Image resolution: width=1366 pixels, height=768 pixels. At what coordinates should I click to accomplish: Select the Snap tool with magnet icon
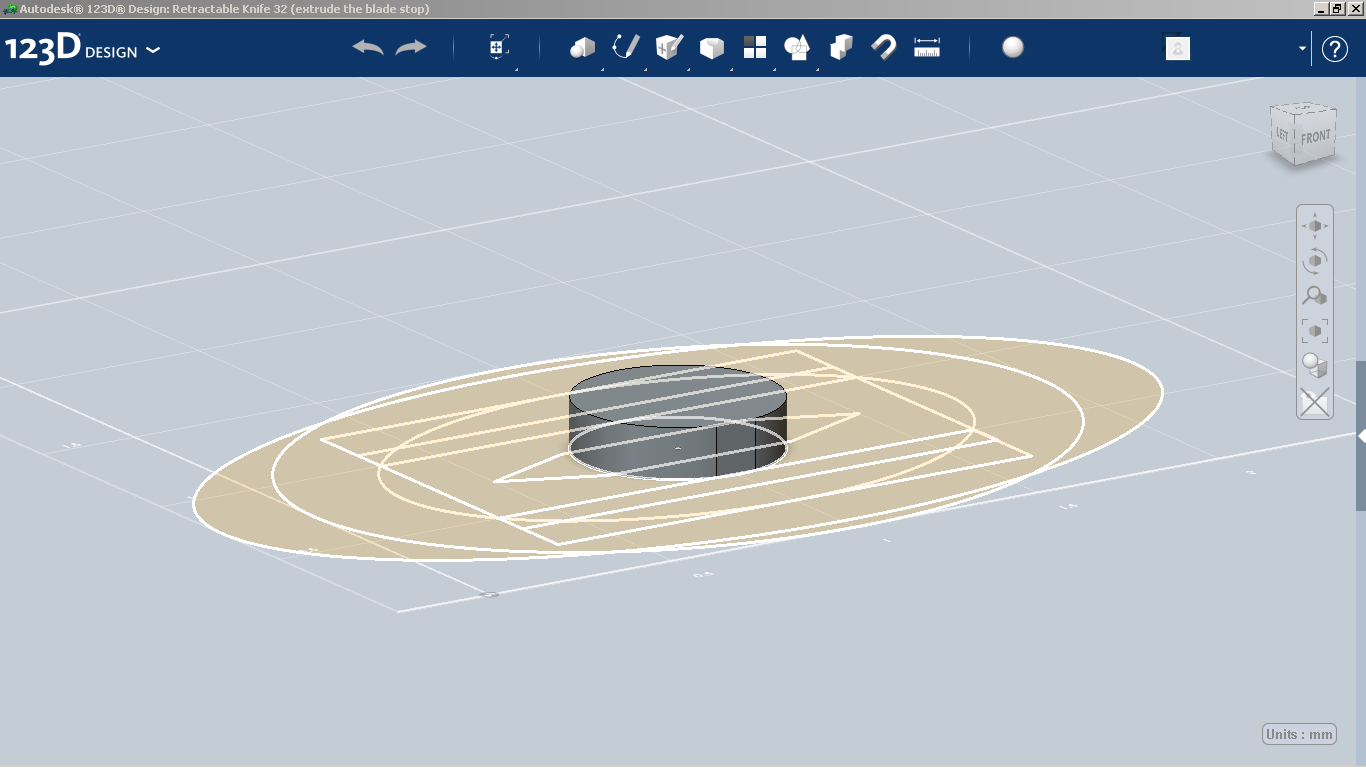click(x=883, y=46)
